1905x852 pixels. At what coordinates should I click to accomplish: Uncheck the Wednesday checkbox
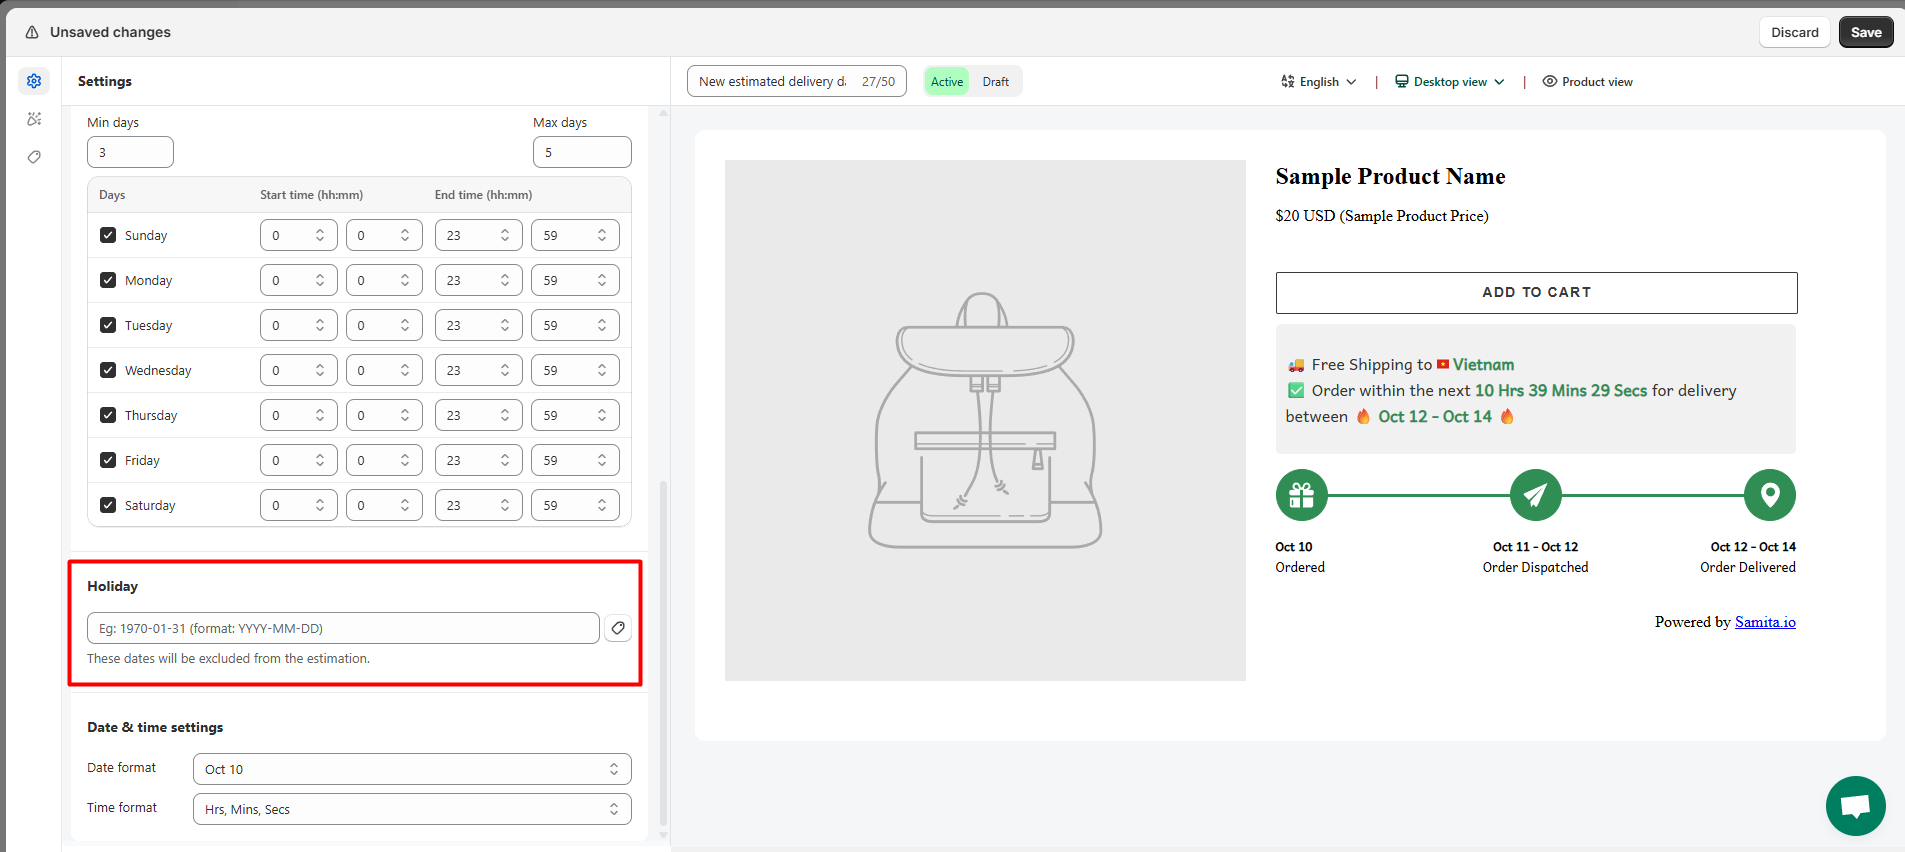[108, 370]
